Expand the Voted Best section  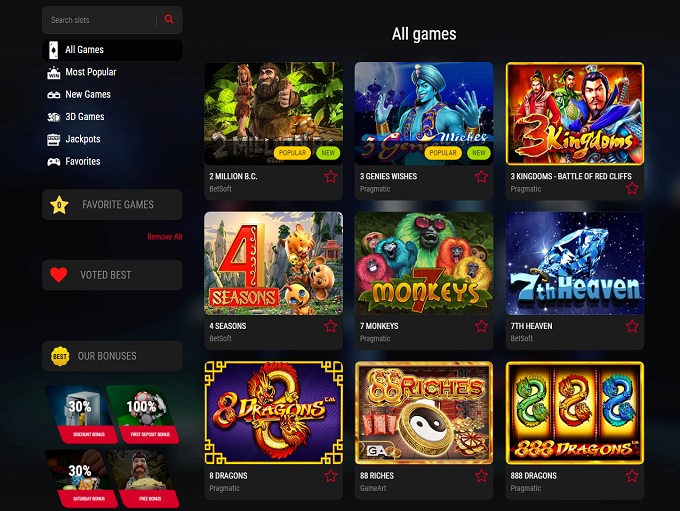(112, 275)
